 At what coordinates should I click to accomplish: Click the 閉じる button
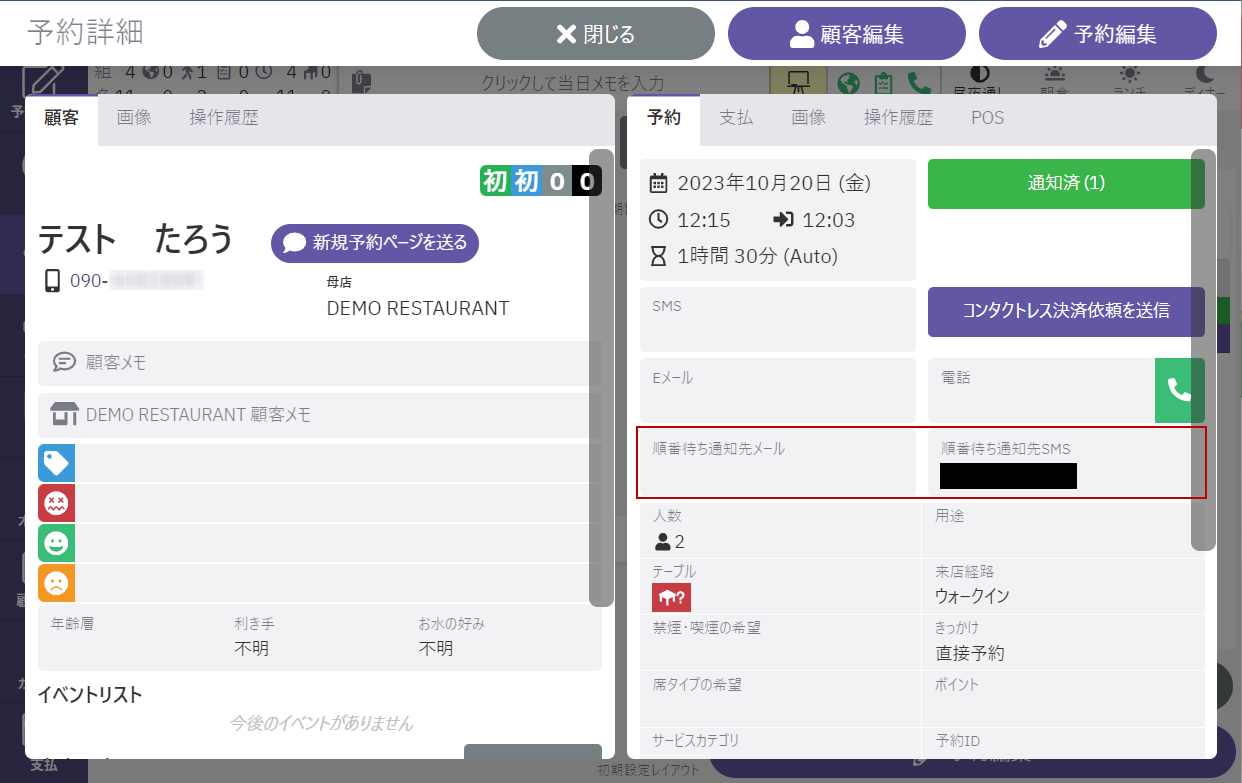point(596,34)
